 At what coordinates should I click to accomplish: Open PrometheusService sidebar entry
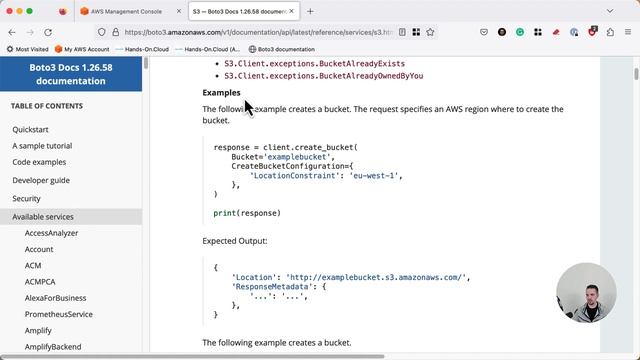tap(58, 314)
